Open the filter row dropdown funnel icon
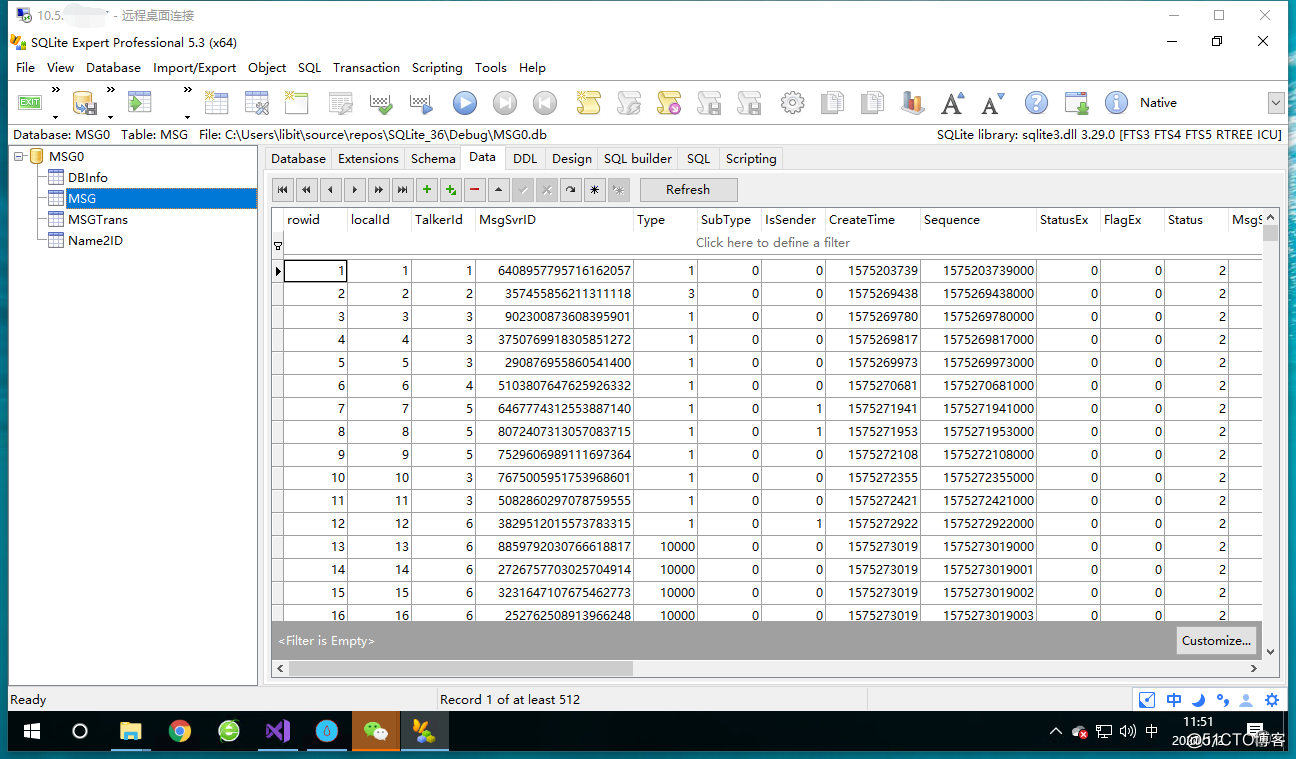The height and width of the screenshot is (759, 1296). [278, 245]
